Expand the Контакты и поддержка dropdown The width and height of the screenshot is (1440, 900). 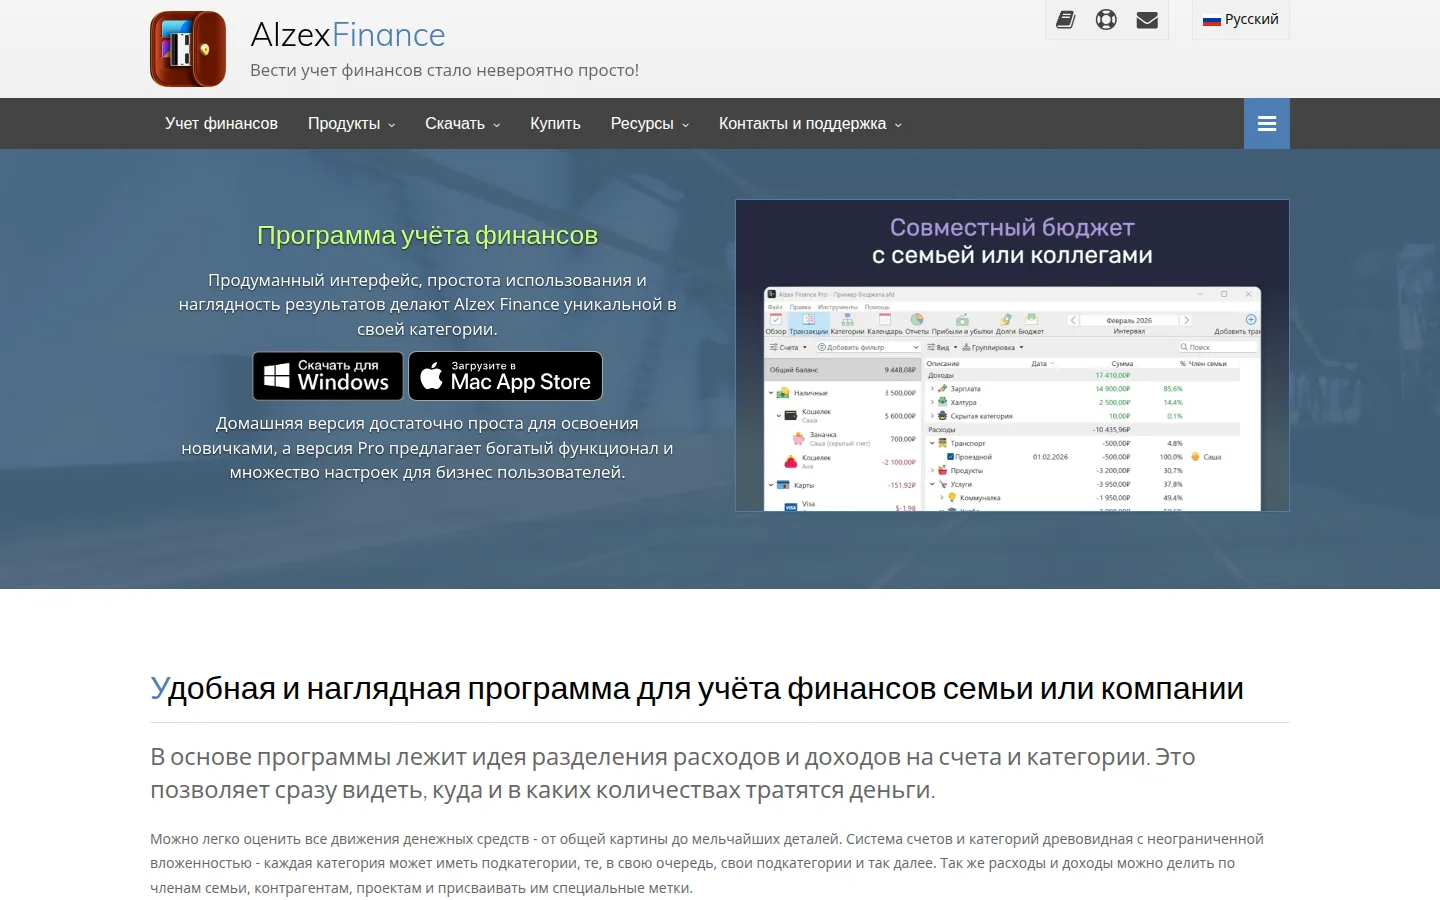click(x=810, y=124)
